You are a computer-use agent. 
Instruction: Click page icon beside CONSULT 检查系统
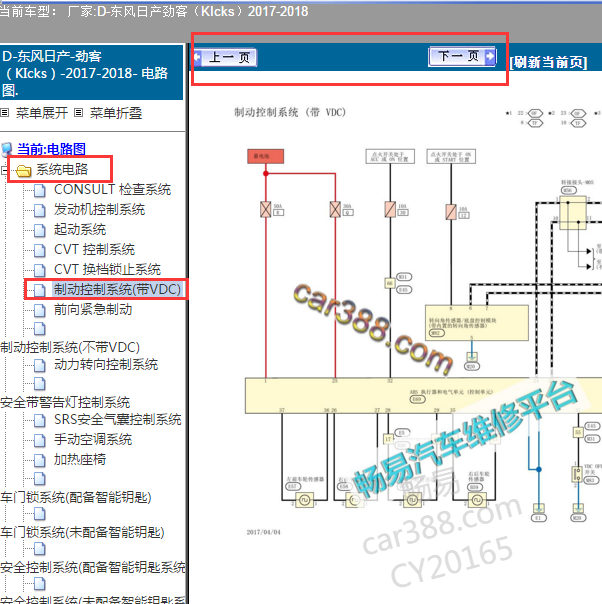pyautogui.click(x=39, y=190)
